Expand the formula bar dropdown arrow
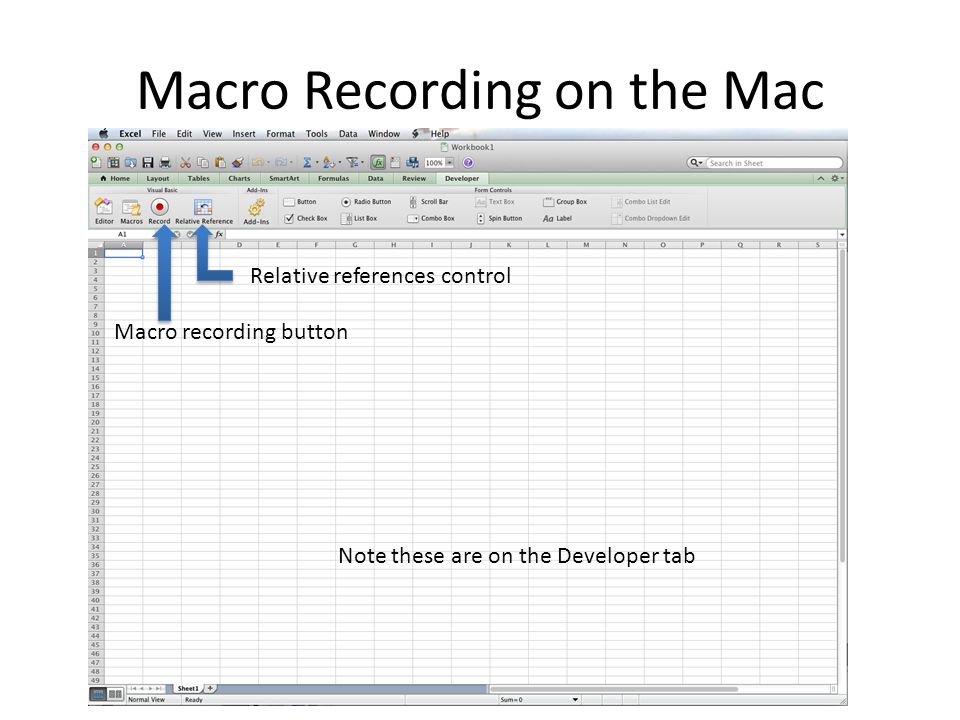The image size is (960, 720). pyautogui.click(x=842, y=234)
